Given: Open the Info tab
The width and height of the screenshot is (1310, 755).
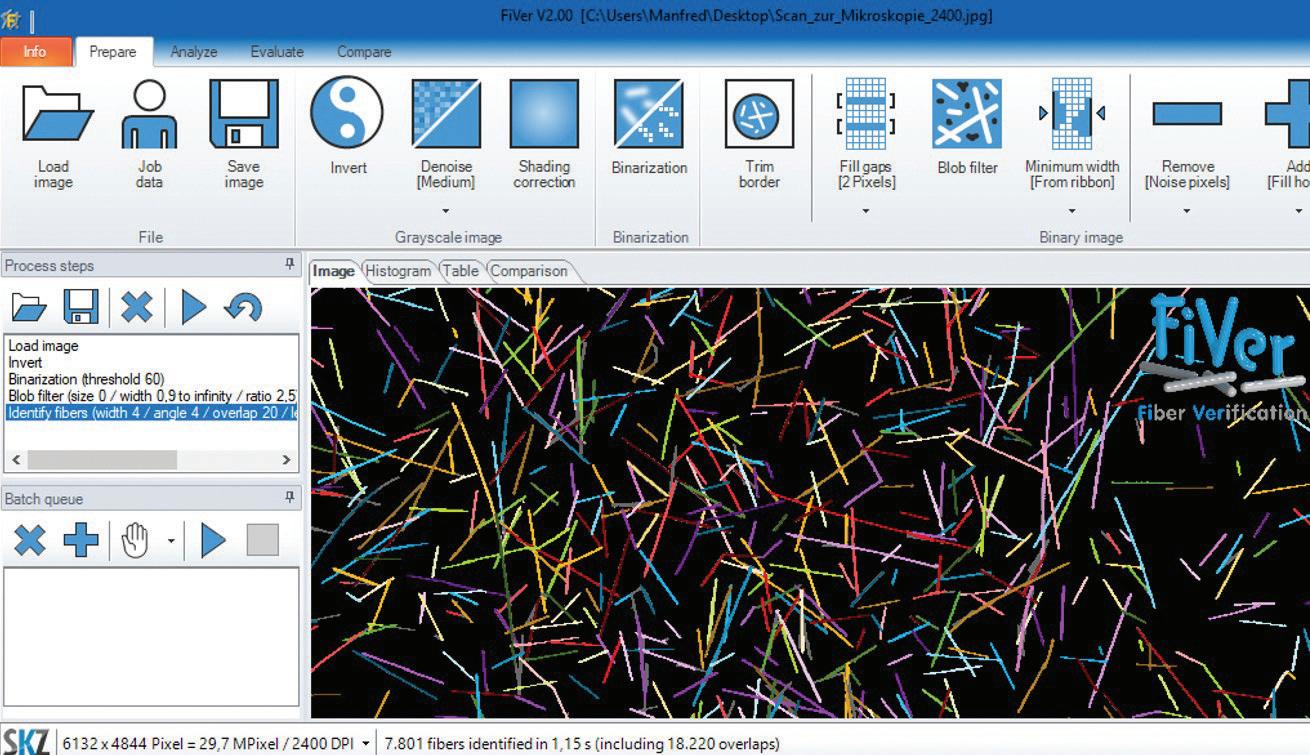Looking at the screenshot, I should point(35,51).
